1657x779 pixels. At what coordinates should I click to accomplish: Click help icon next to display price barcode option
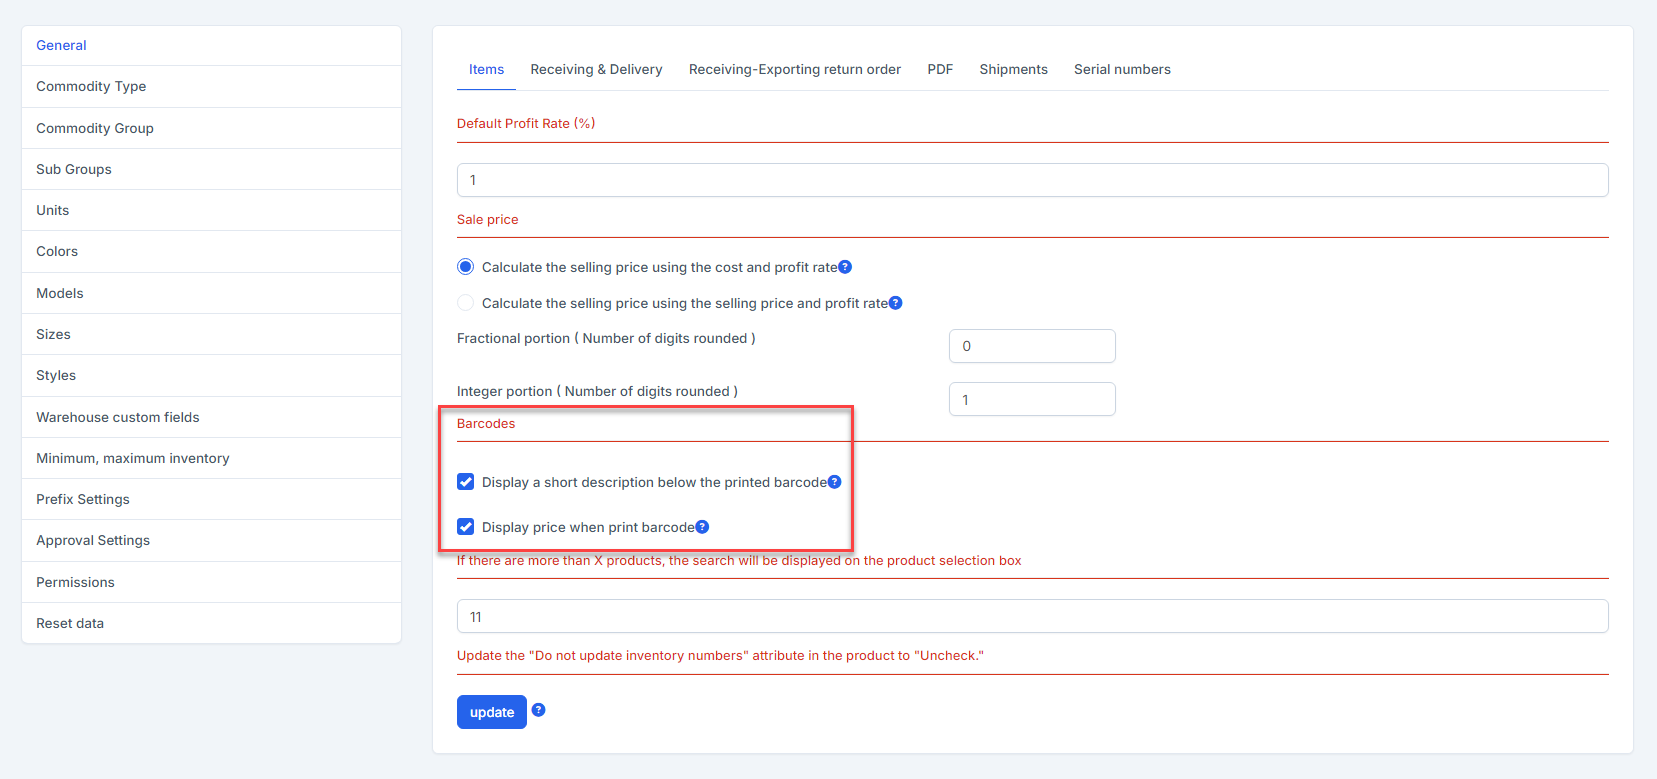pyautogui.click(x=702, y=527)
